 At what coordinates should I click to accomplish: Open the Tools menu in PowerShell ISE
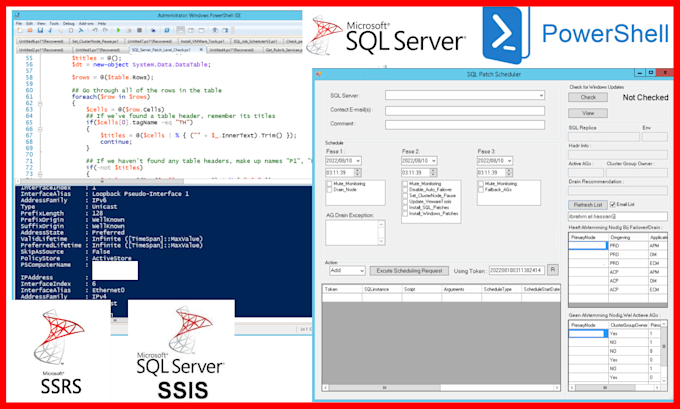coord(54,23)
